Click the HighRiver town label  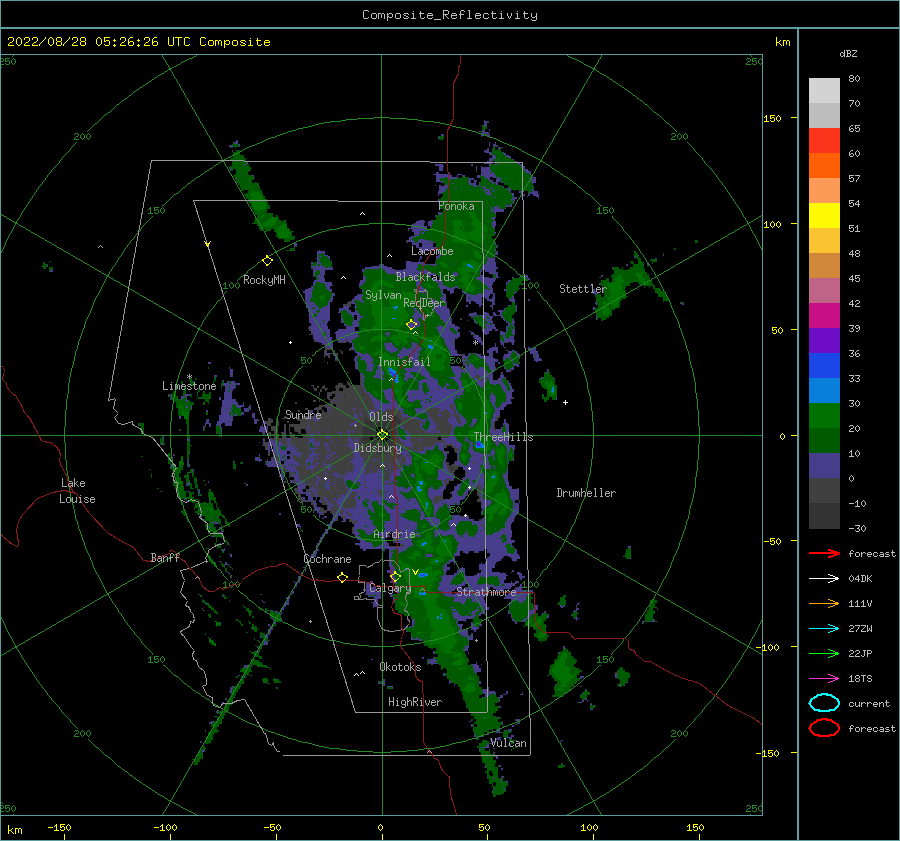tap(415, 702)
